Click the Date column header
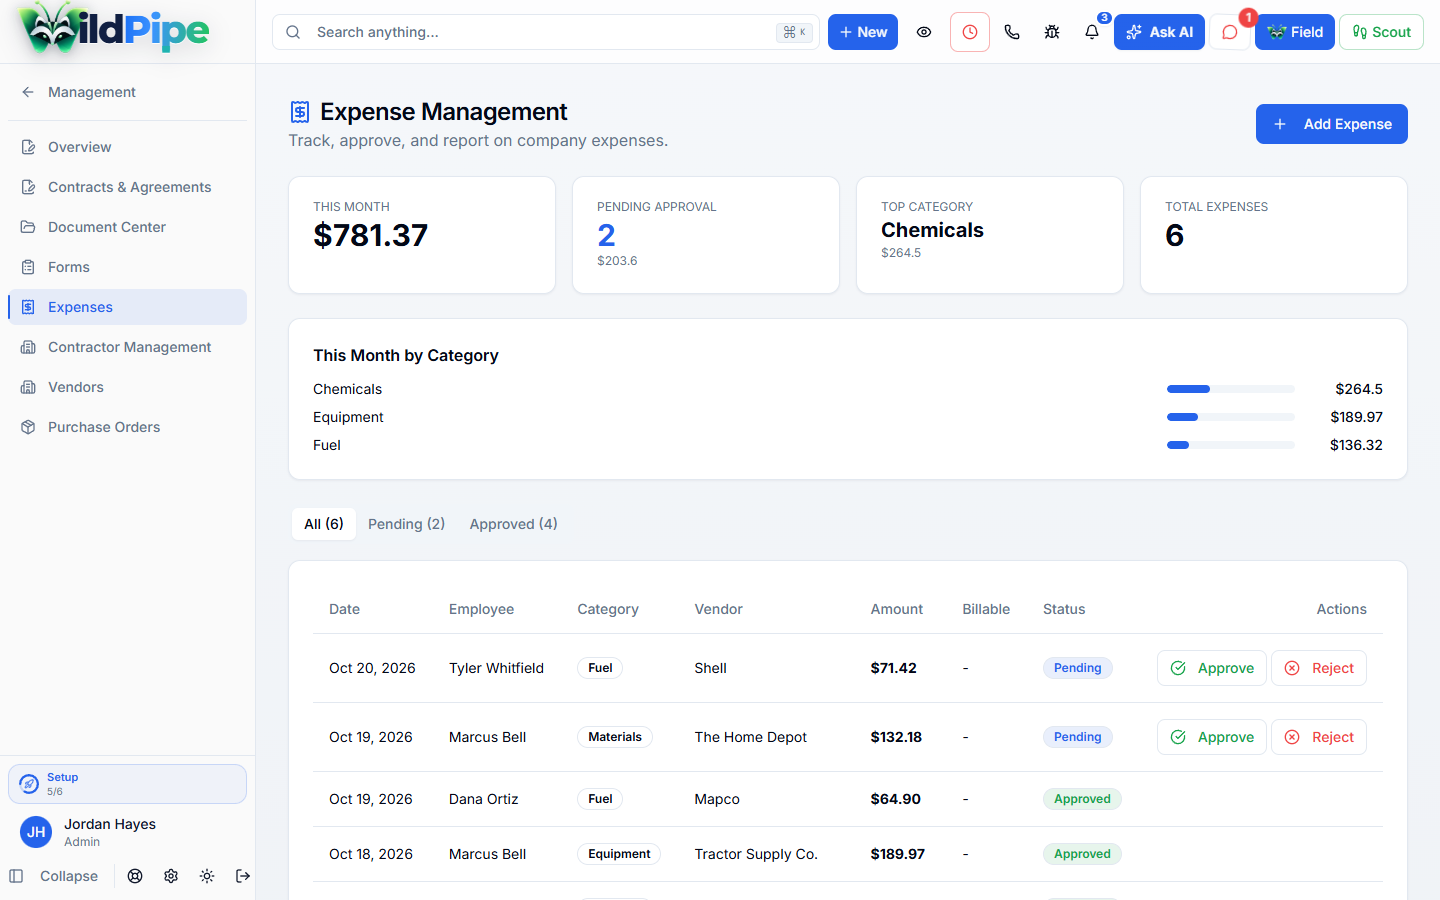 tap(344, 609)
